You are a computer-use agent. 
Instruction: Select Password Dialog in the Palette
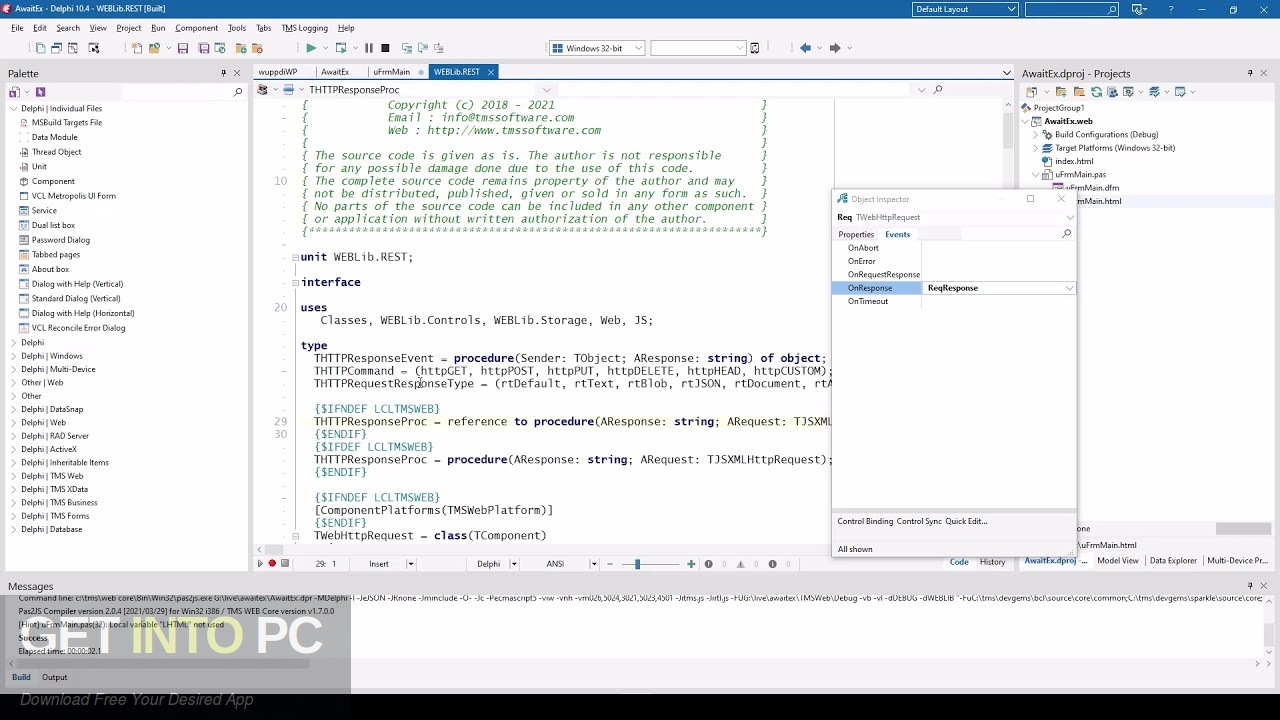60,240
